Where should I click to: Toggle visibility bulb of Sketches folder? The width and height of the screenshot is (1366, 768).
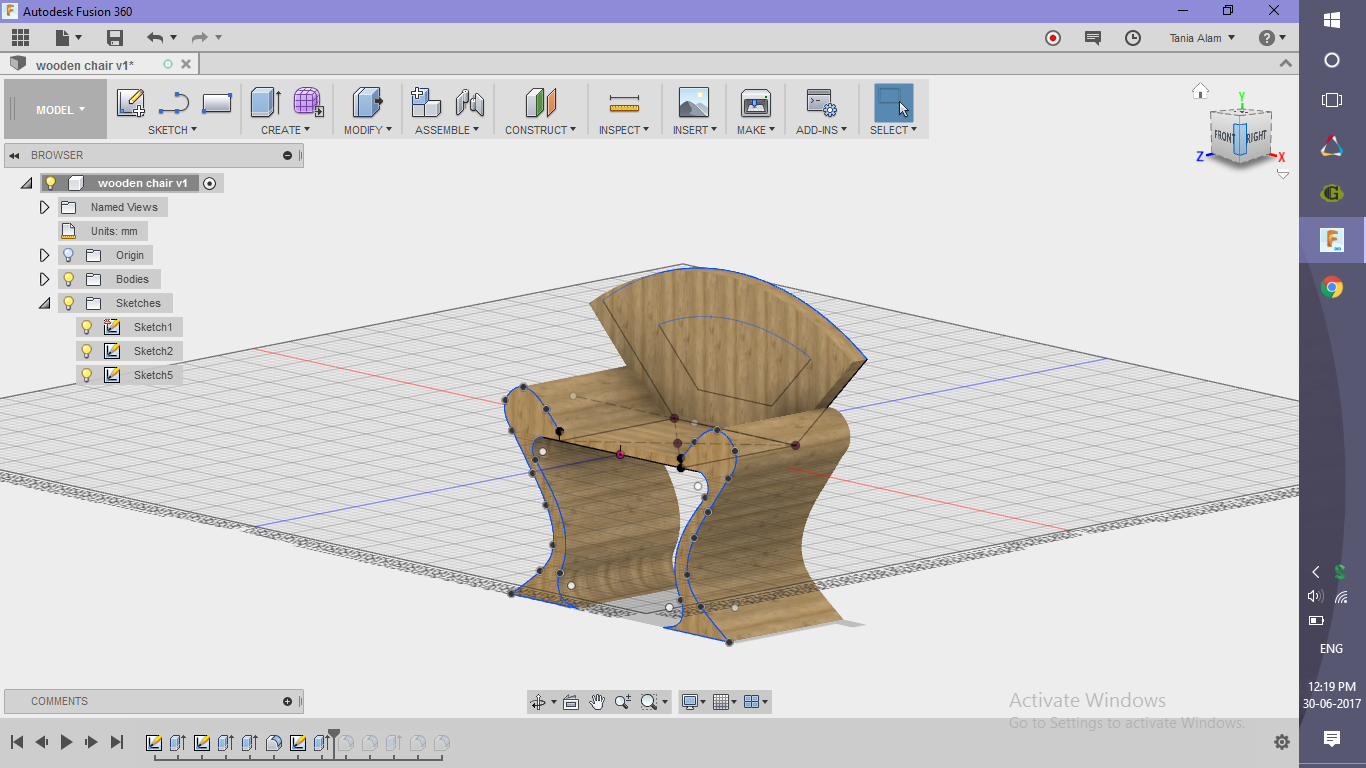[69, 303]
